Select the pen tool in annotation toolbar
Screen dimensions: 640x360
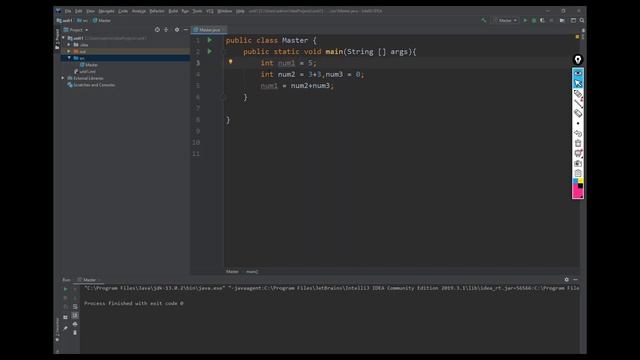coord(578,94)
